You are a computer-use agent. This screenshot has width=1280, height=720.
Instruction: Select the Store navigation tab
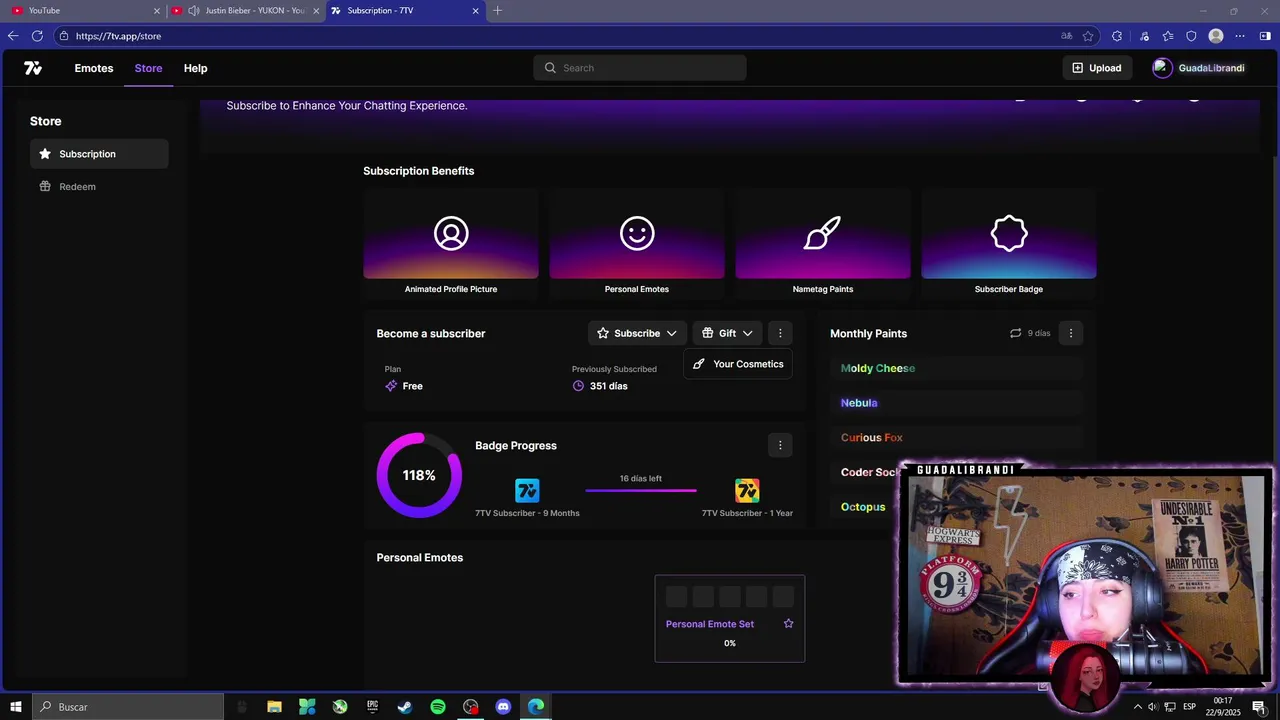click(148, 68)
